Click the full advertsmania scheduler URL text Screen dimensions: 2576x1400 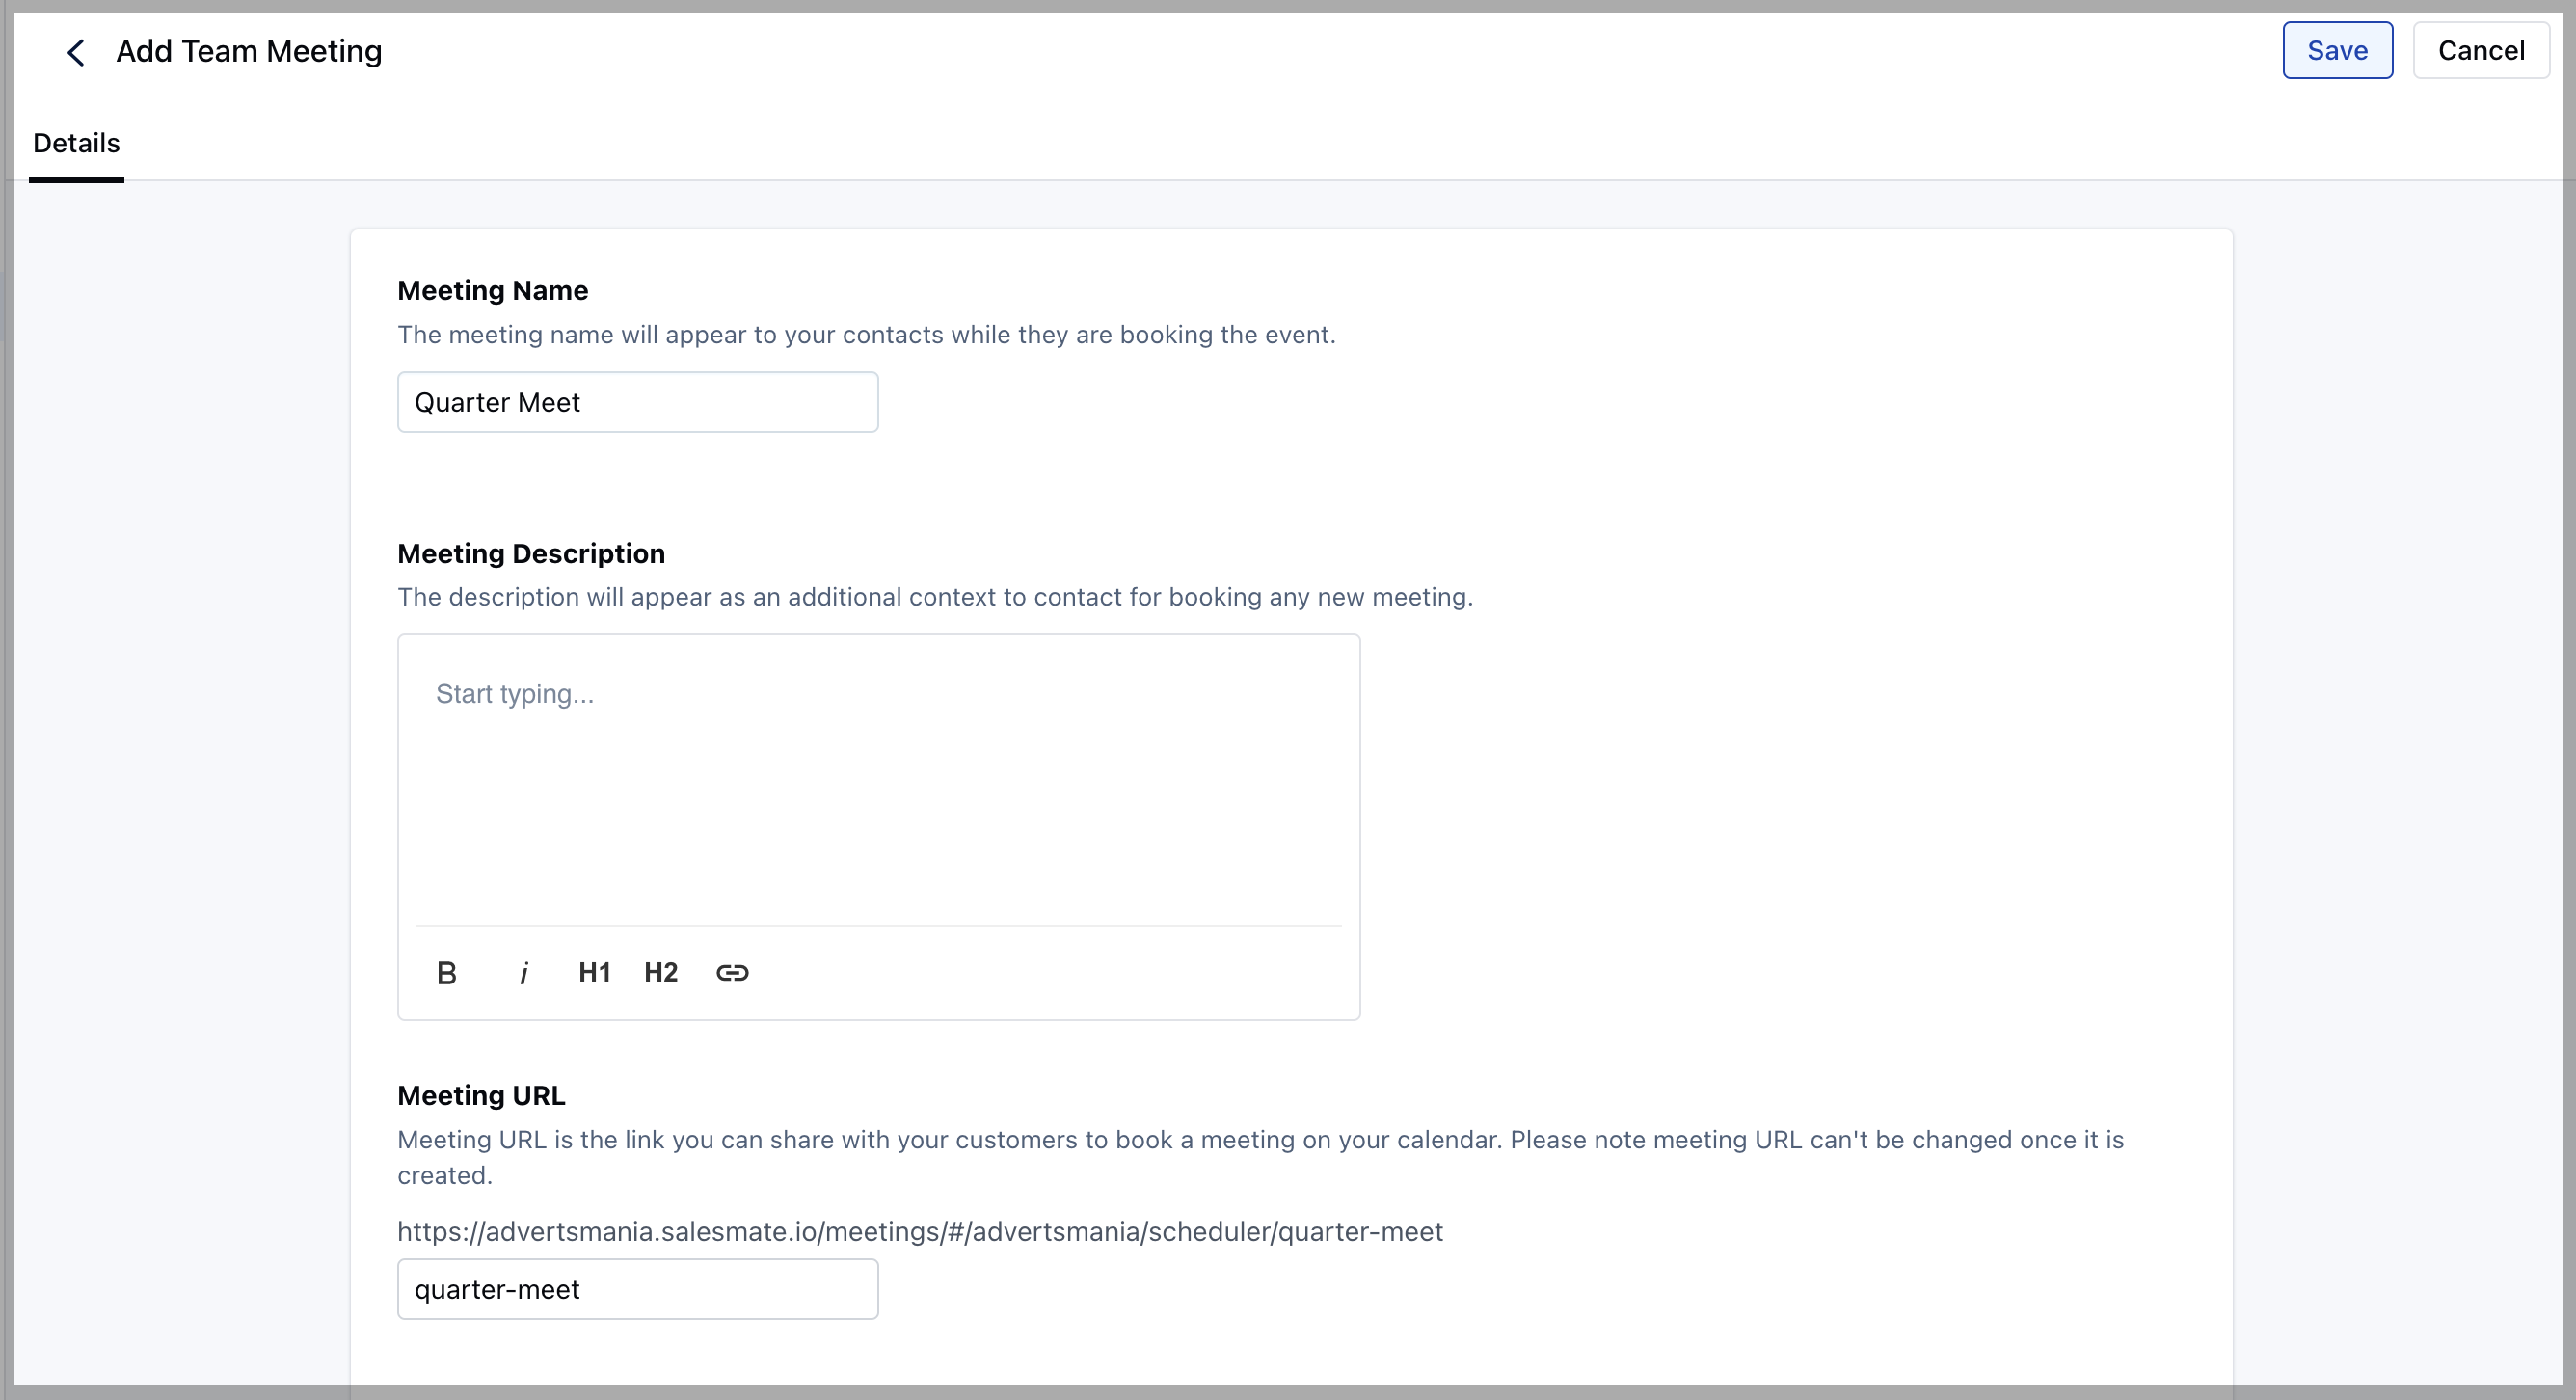[920, 1231]
